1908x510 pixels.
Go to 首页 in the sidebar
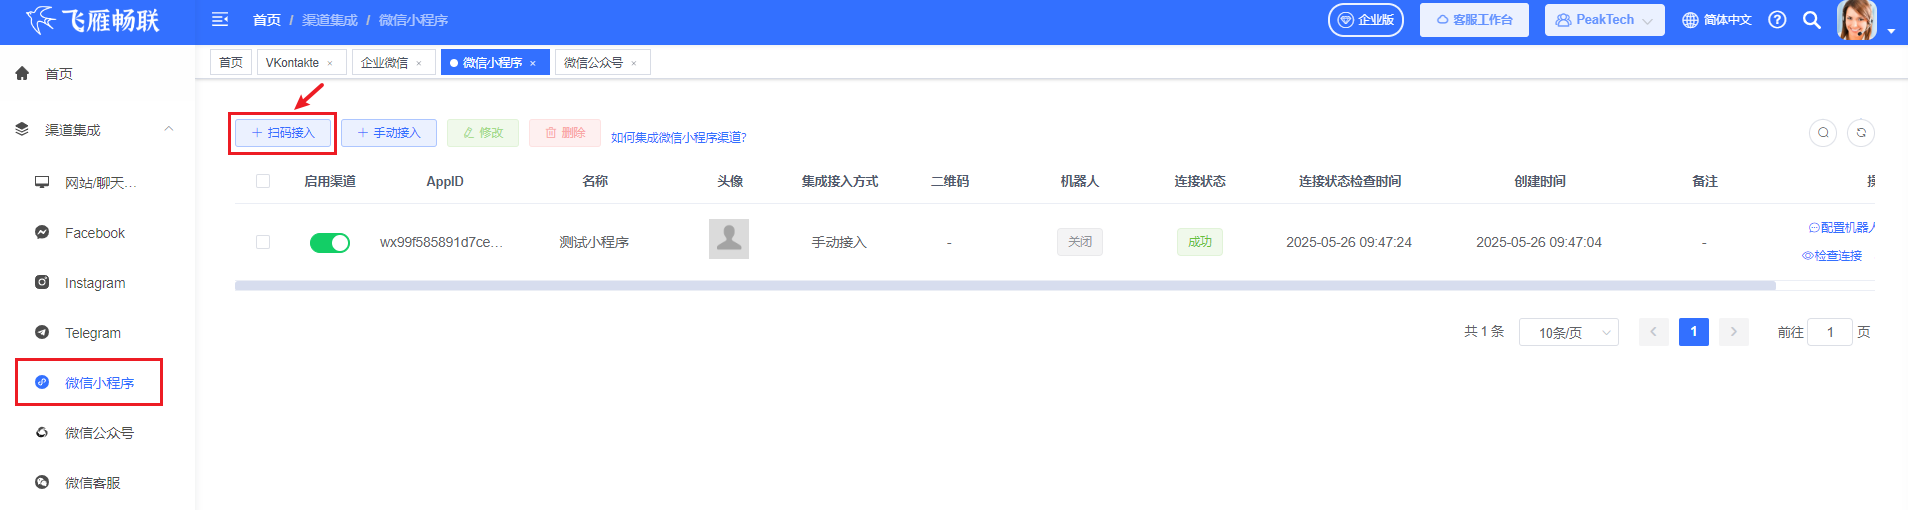59,74
